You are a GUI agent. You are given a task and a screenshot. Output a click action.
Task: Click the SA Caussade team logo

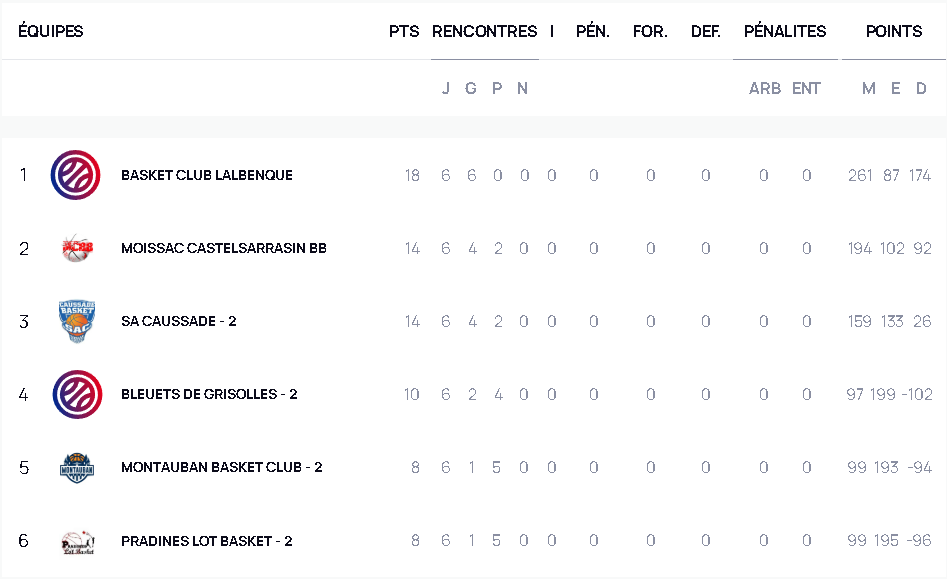76,321
